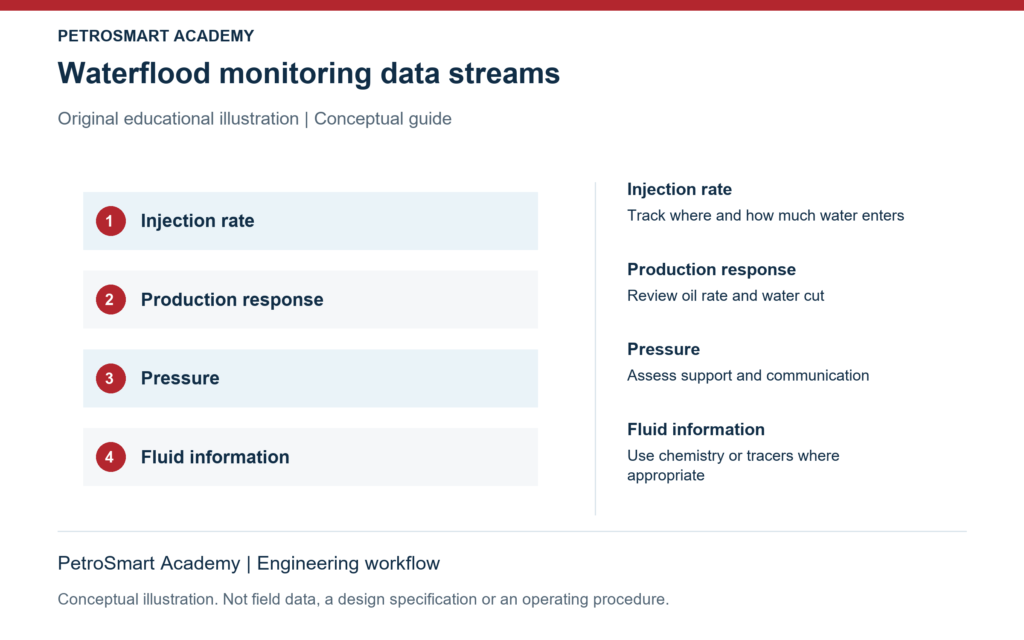Click the Original educational illustration subtitle
The image size is (1024, 640).
tap(254, 119)
